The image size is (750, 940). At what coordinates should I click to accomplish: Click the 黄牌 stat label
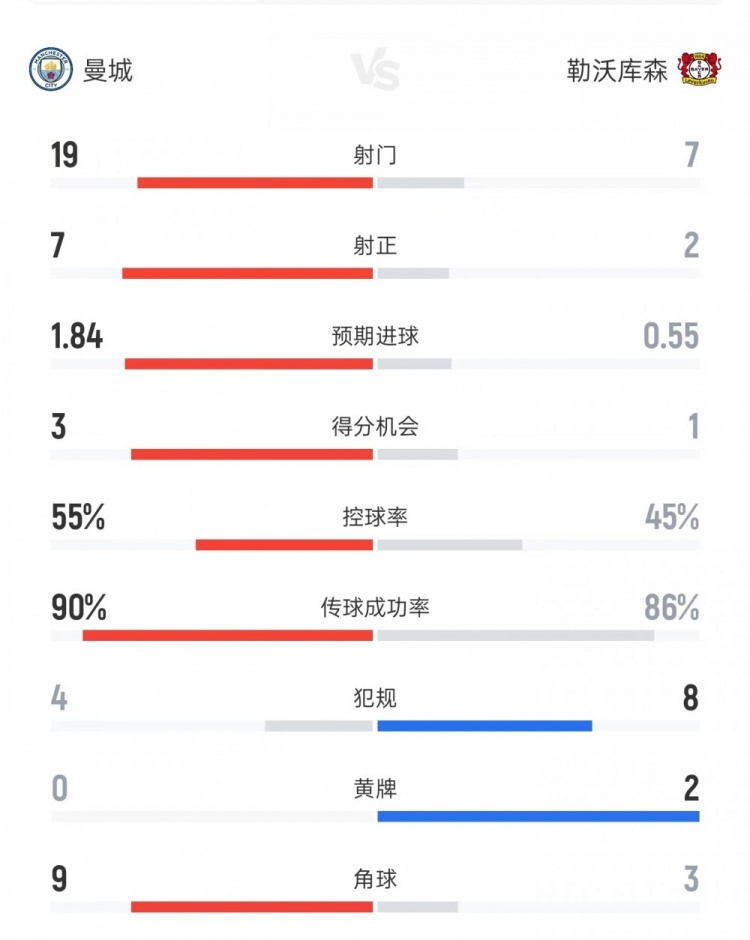pyautogui.click(x=375, y=789)
